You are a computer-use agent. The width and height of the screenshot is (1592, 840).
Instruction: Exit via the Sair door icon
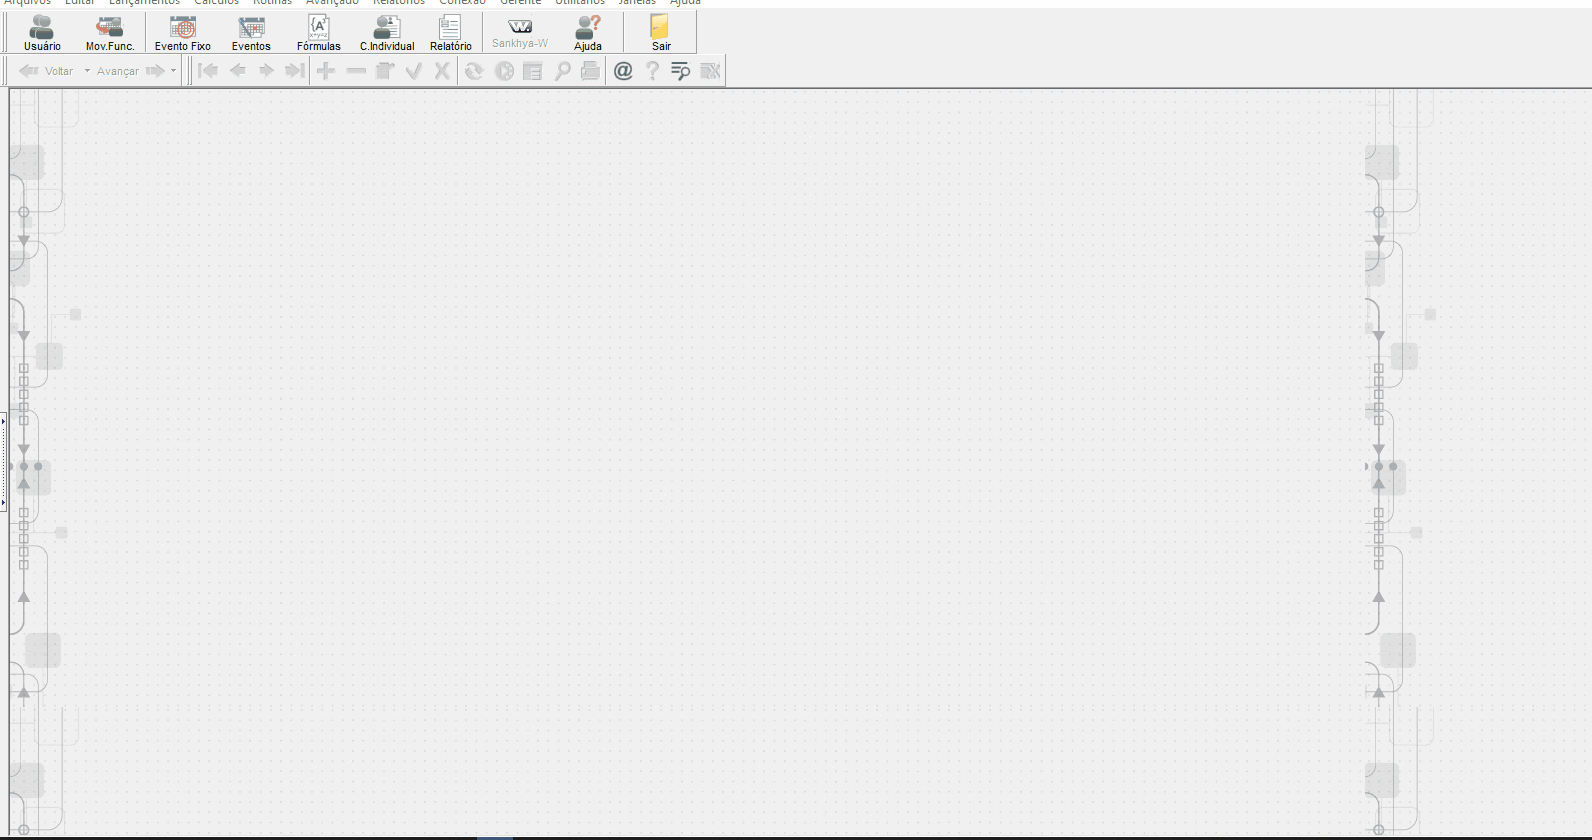tap(661, 33)
